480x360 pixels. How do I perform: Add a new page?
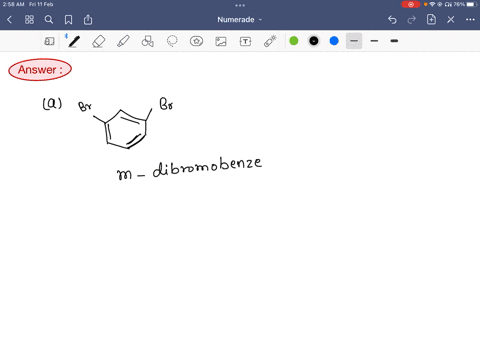point(431,20)
